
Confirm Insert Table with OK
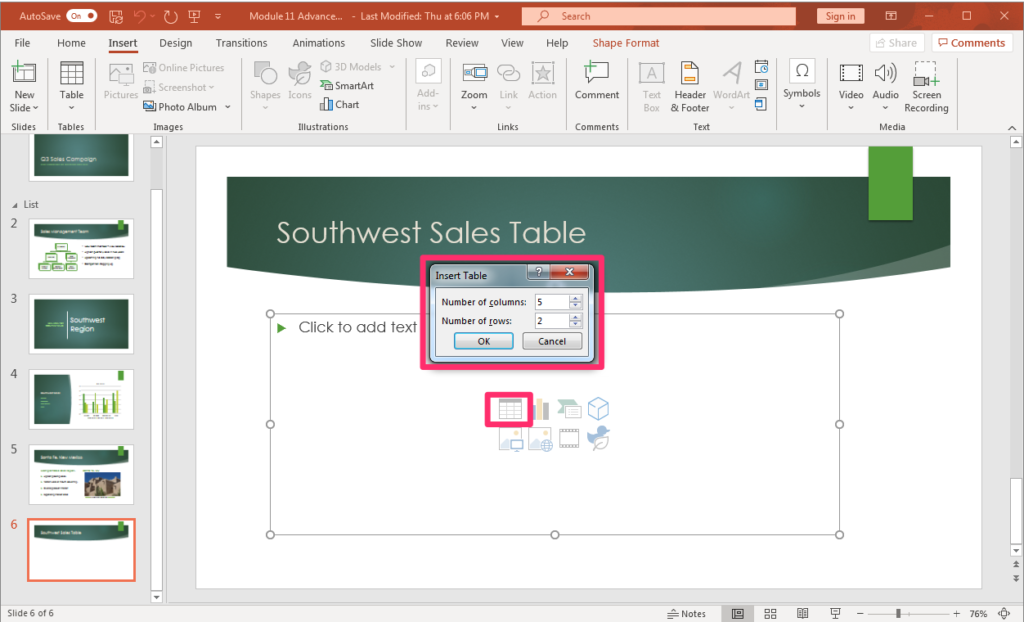pyautogui.click(x=483, y=340)
